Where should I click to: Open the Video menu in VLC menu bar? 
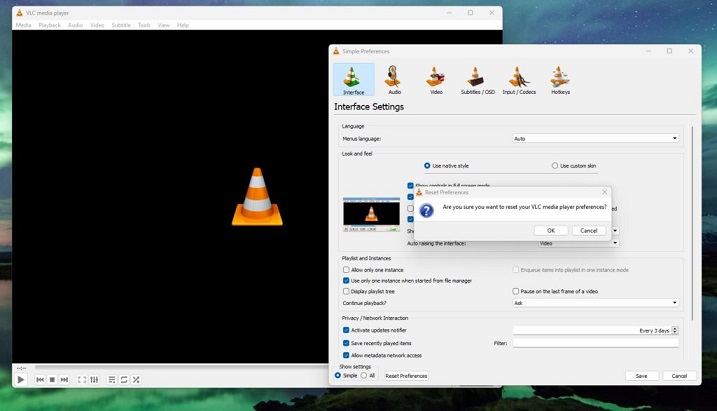pos(97,25)
